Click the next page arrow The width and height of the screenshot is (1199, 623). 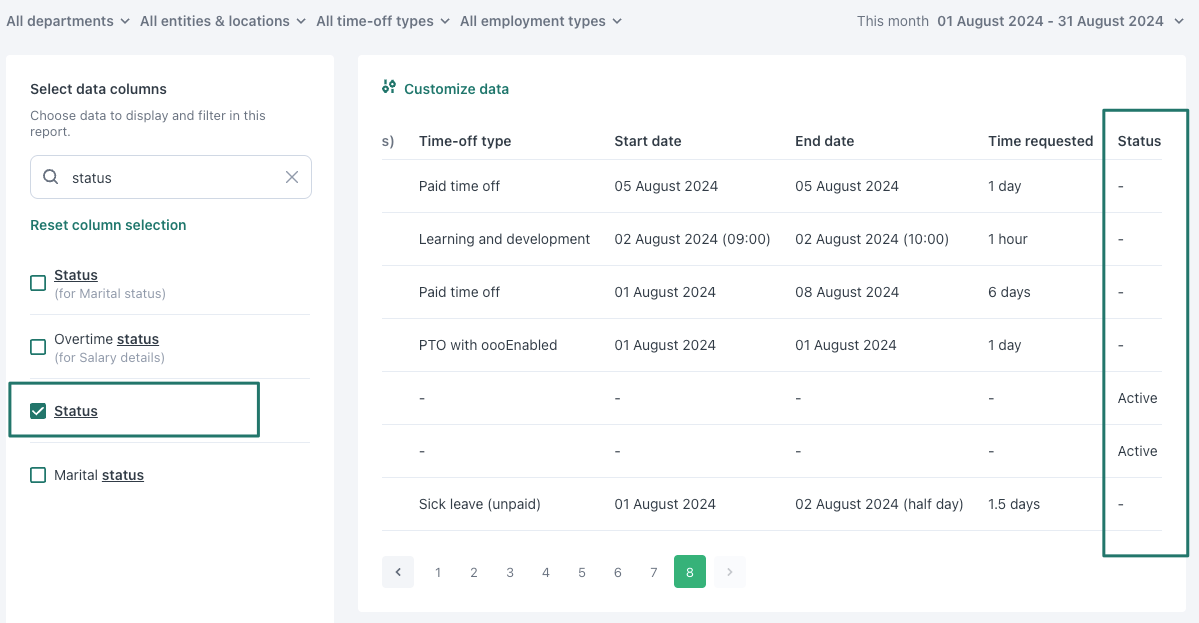[x=729, y=571]
